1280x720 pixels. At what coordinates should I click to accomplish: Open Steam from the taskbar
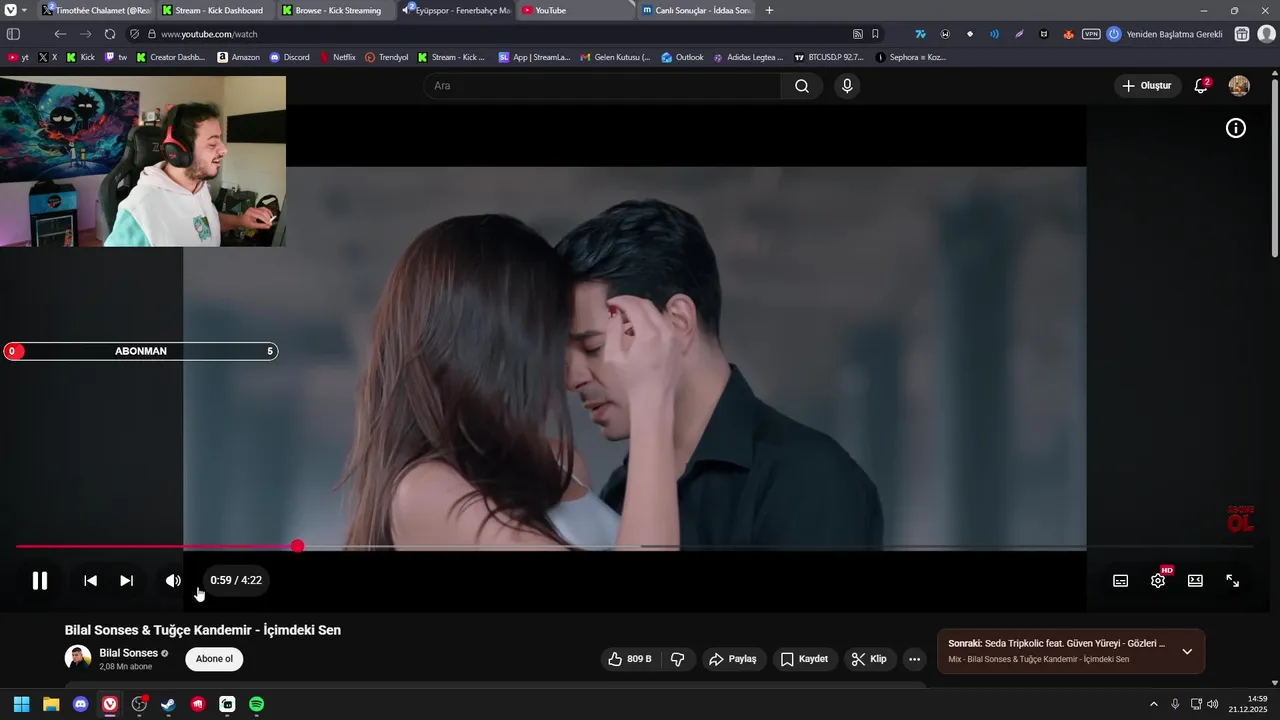coord(168,704)
